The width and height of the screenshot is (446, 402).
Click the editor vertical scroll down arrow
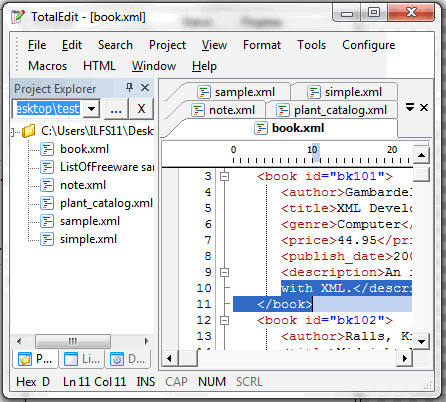(421, 341)
